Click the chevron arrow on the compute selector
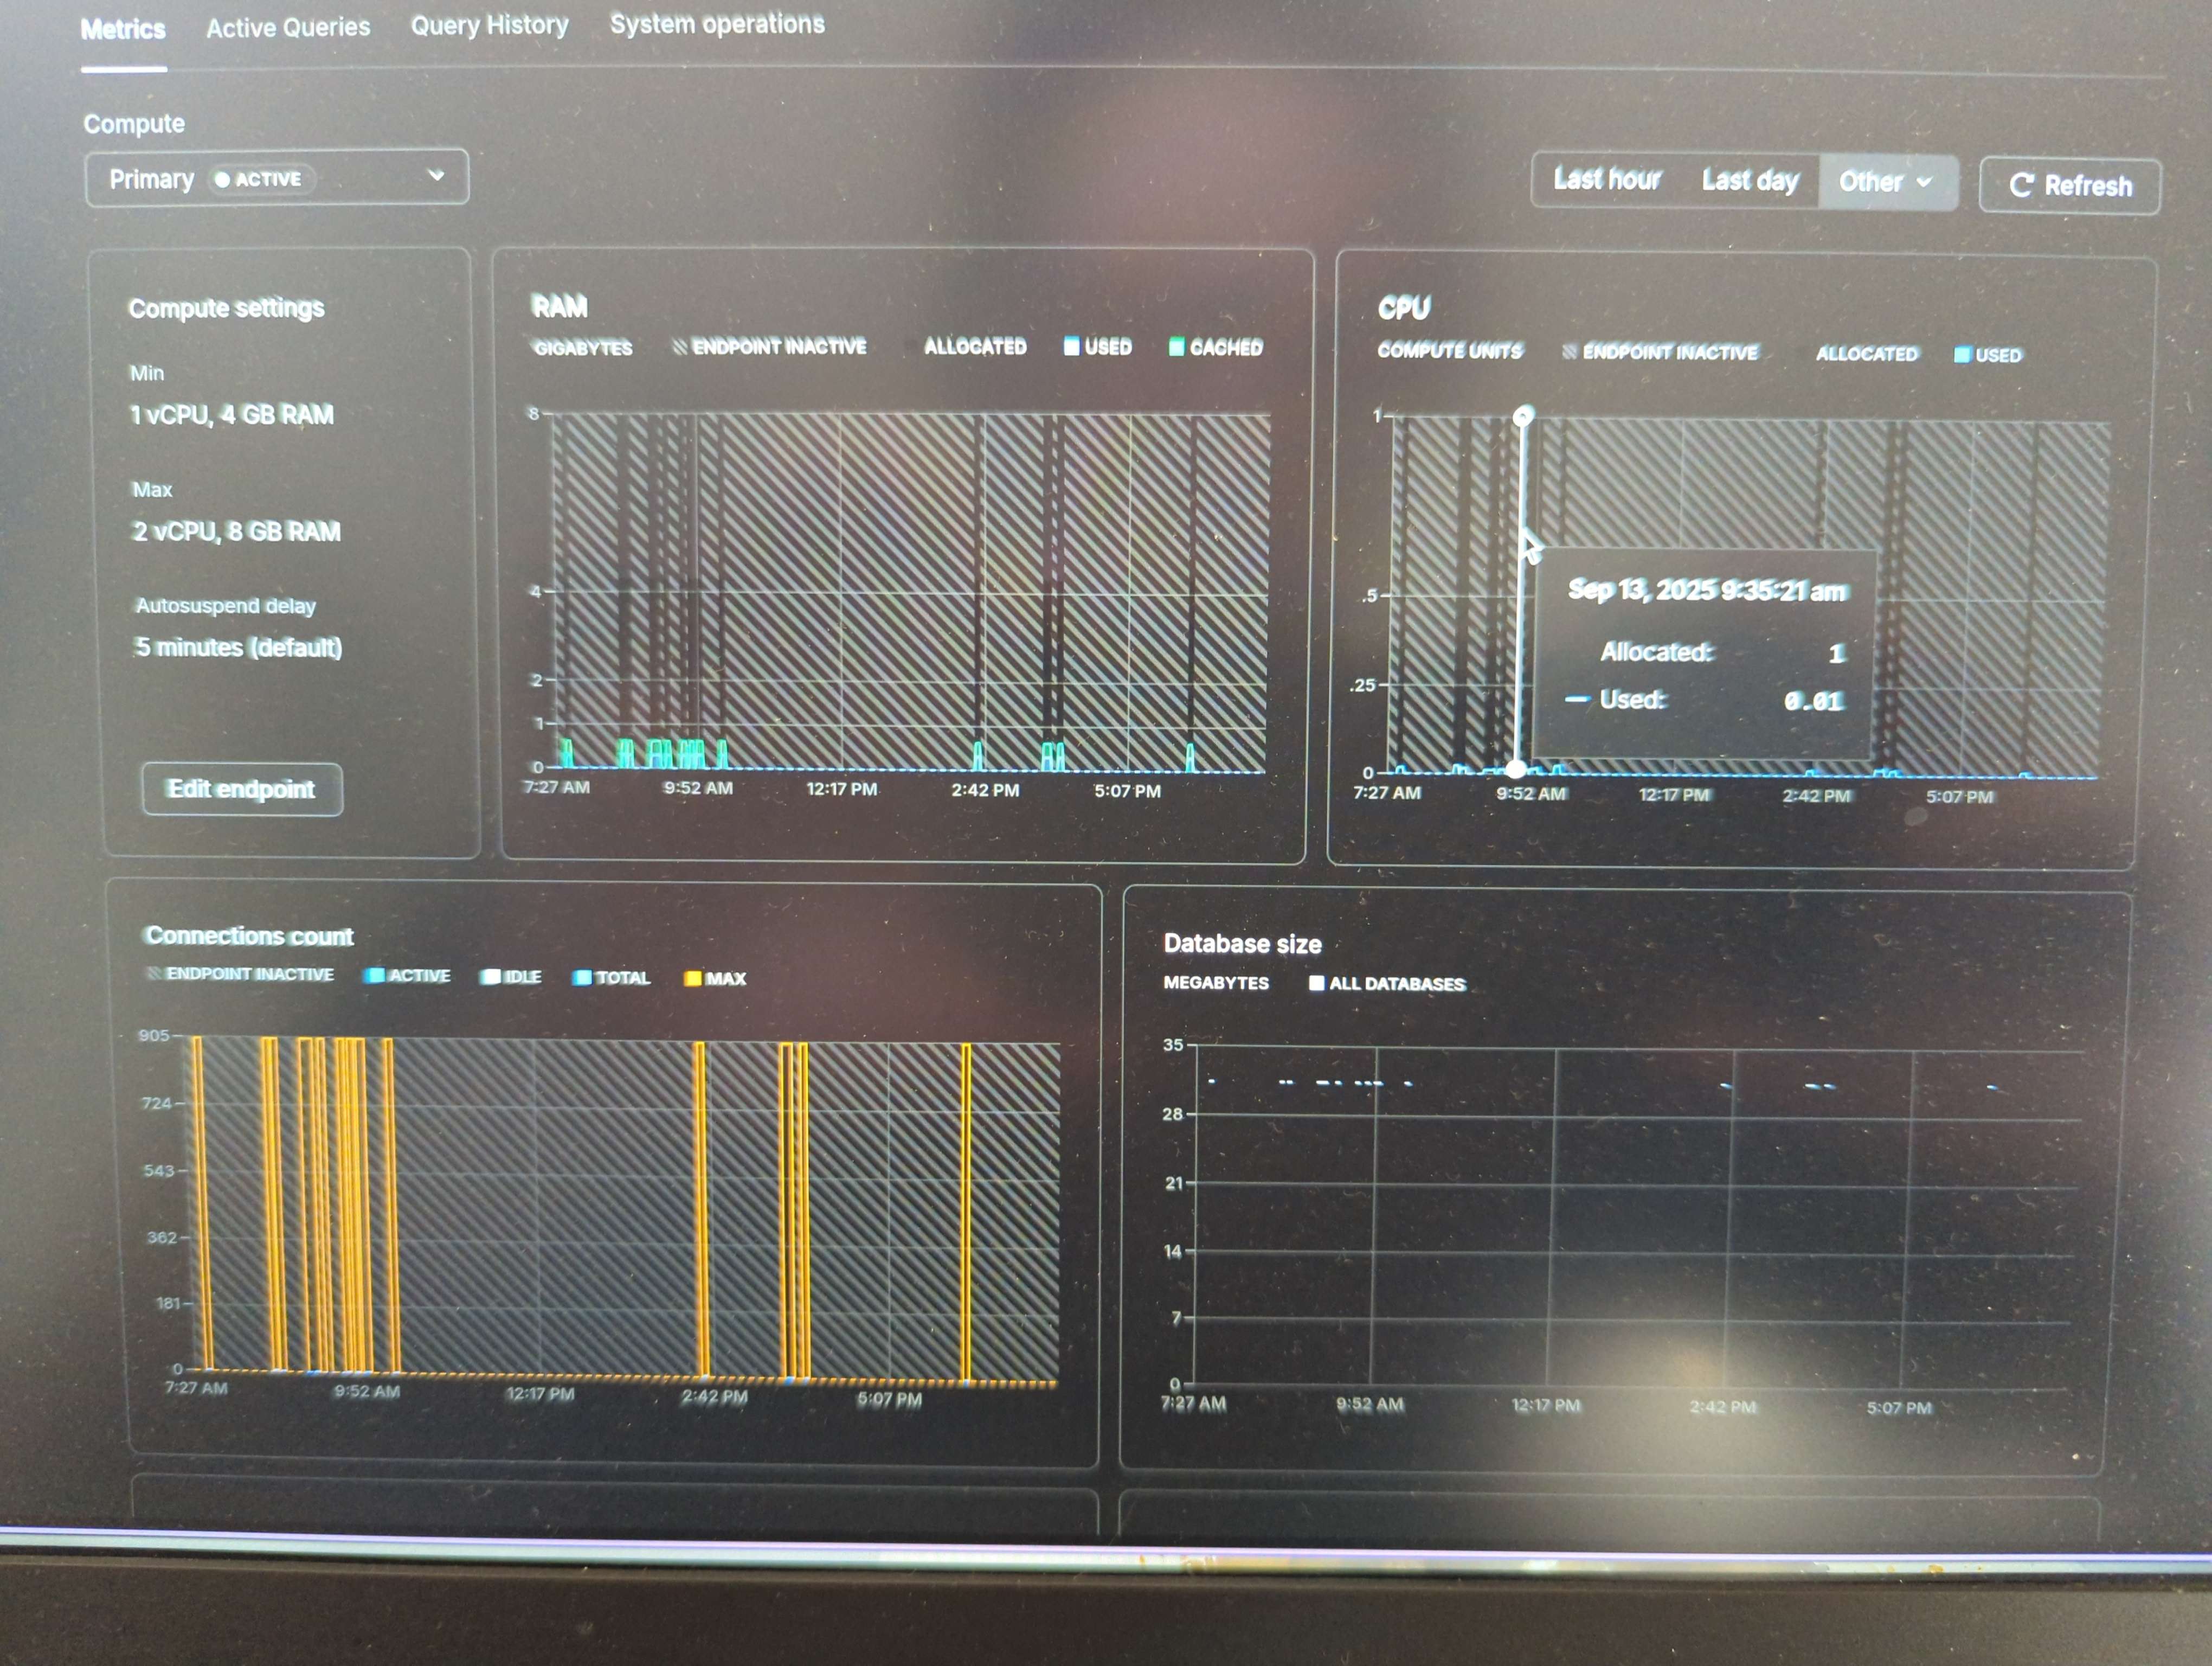Screen dimensions: 2212x1666 coord(436,176)
